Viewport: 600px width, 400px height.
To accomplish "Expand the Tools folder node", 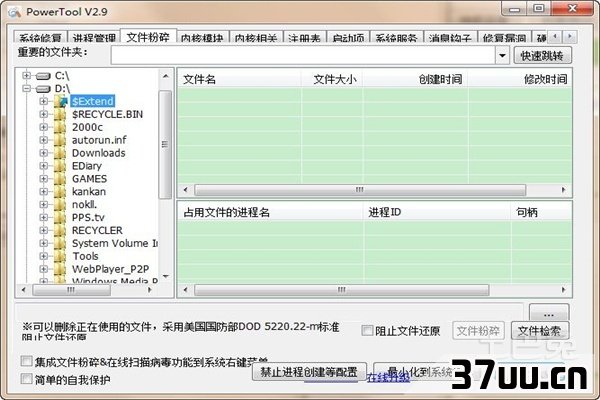I will tap(44, 256).
